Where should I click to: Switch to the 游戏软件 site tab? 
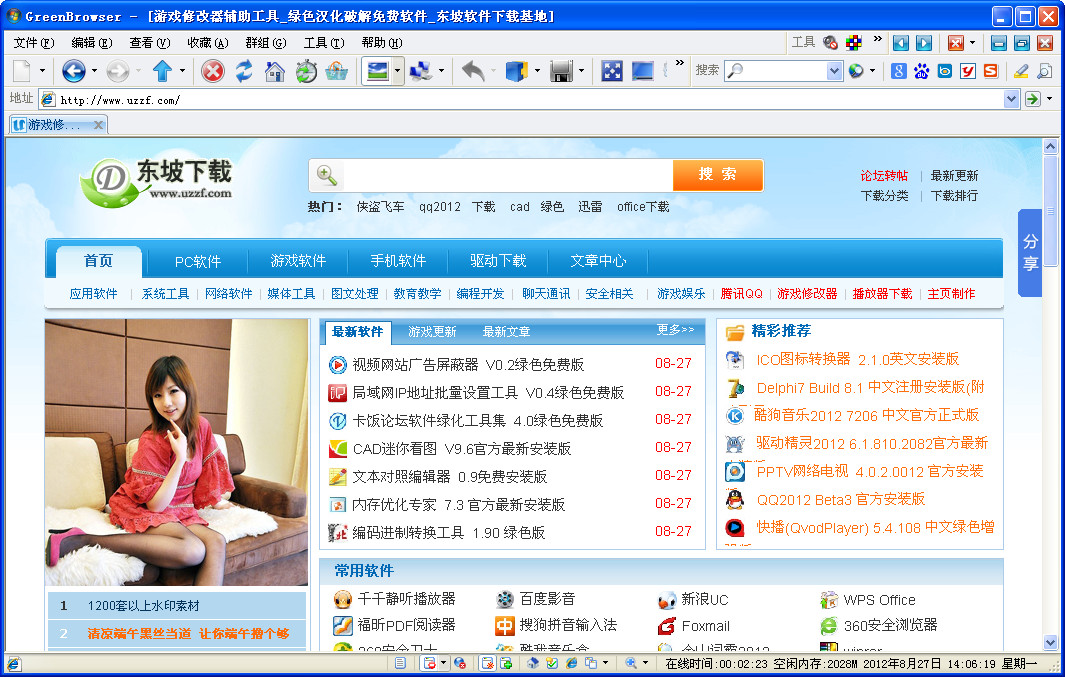(x=298, y=261)
